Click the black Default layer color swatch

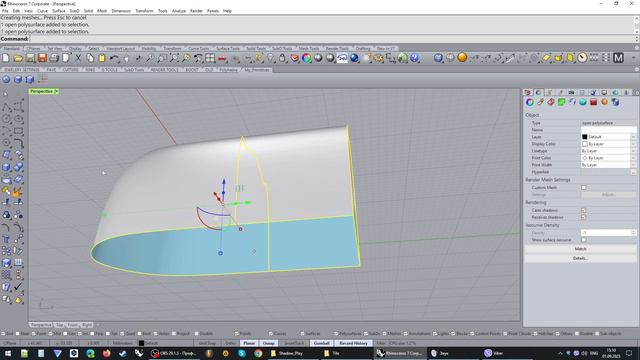(584, 137)
